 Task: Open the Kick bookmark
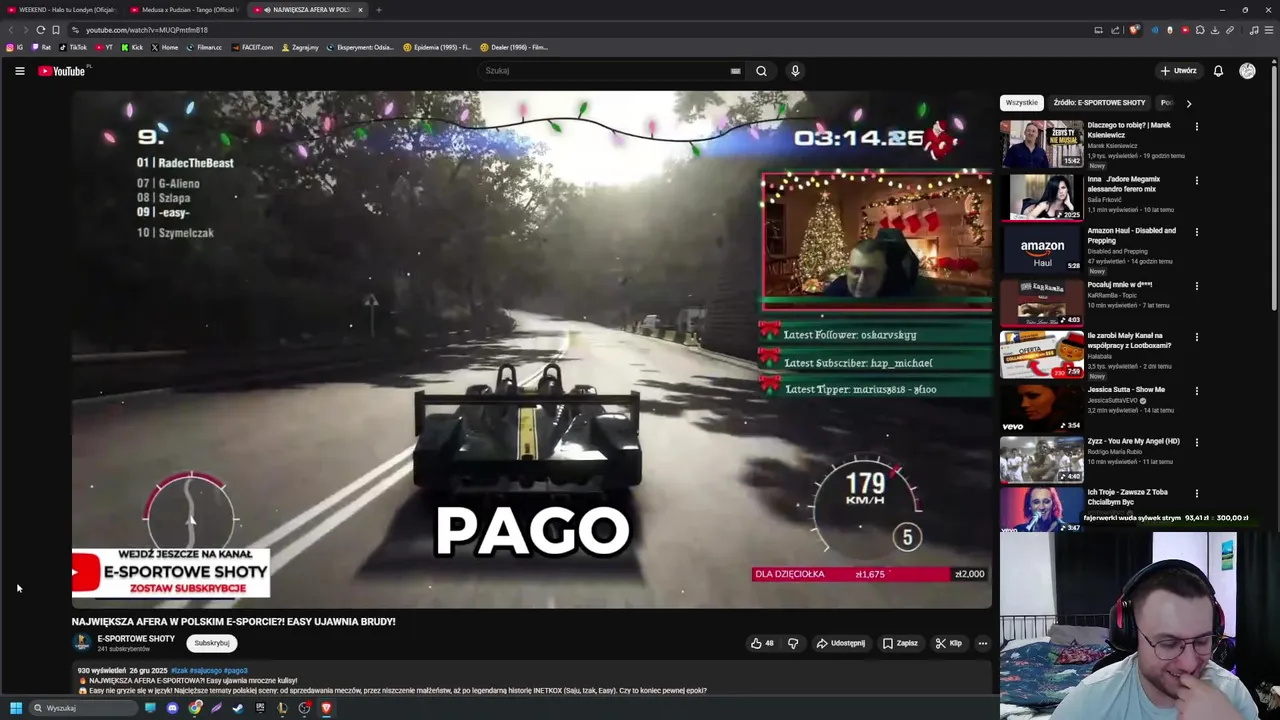tap(132, 47)
